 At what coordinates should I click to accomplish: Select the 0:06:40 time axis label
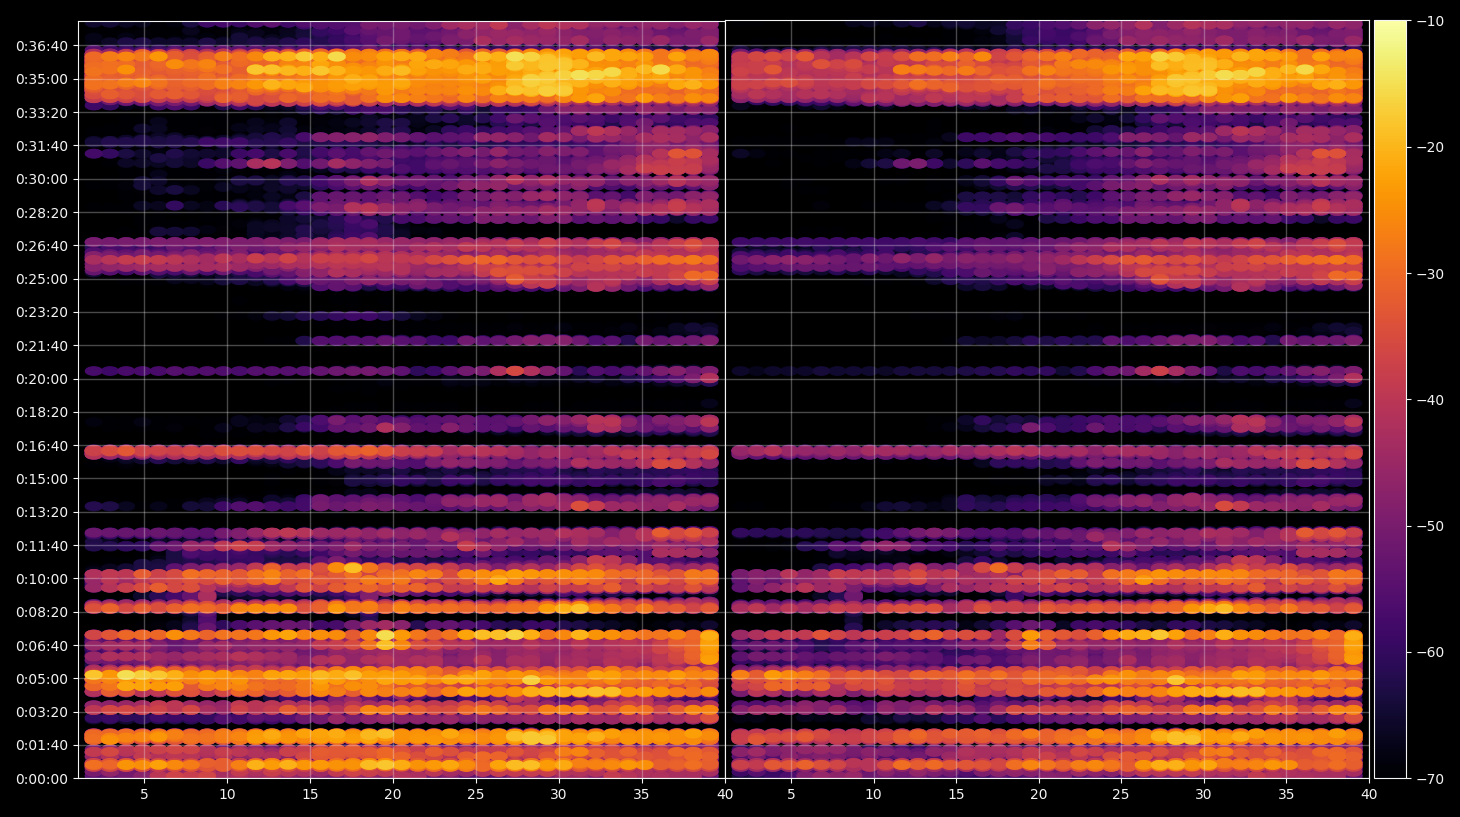click(42, 646)
